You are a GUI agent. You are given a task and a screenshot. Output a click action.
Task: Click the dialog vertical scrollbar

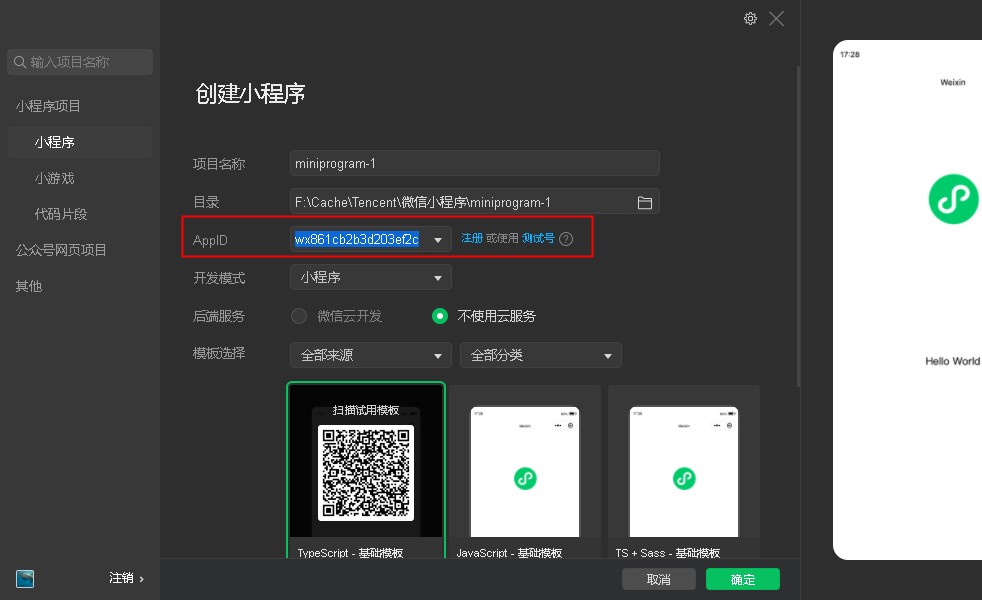tap(798, 225)
